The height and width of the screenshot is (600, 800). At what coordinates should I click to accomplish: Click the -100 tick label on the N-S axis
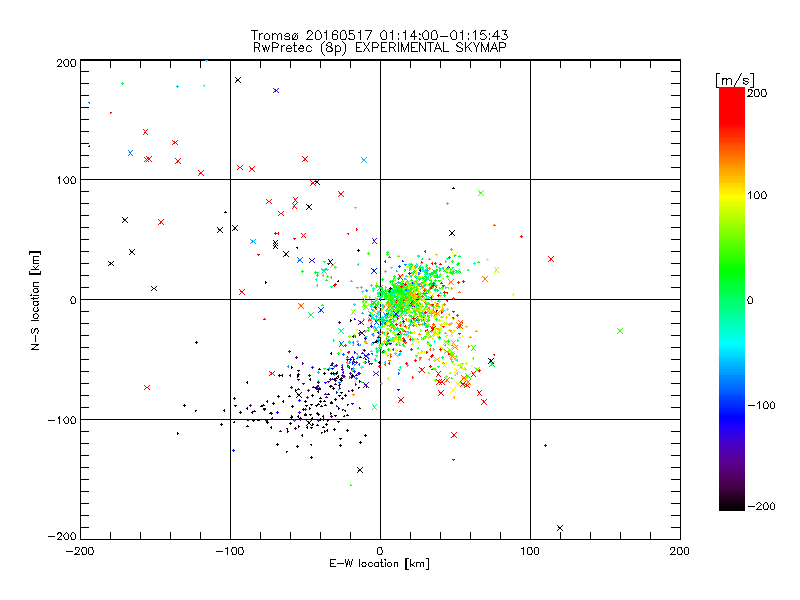point(62,420)
